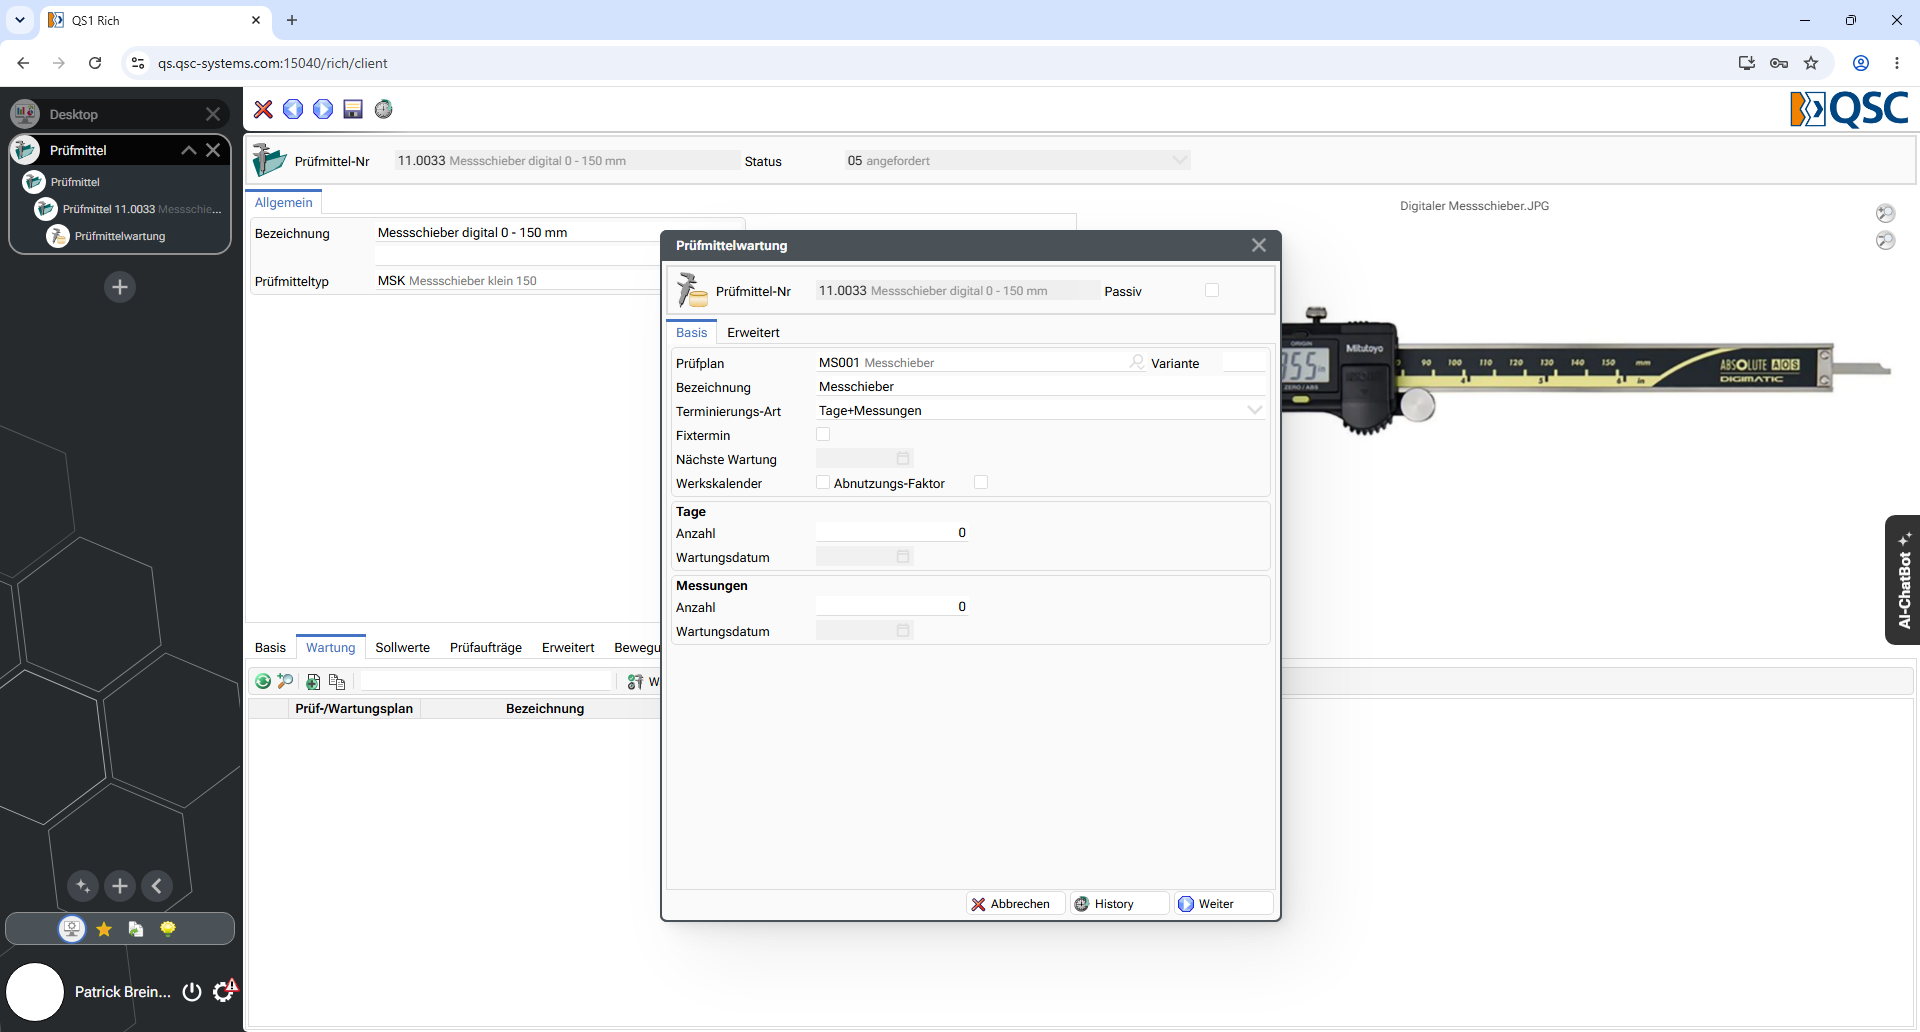
Task: Click the add new document icon in Wartung toolbar
Action: point(313,681)
